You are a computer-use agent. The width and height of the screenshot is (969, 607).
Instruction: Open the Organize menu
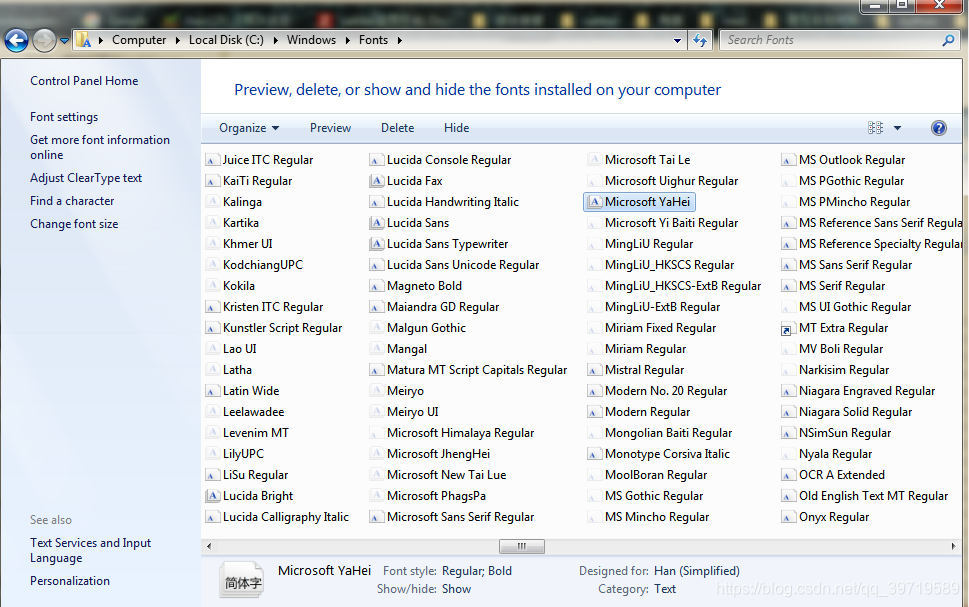click(249, 128)
